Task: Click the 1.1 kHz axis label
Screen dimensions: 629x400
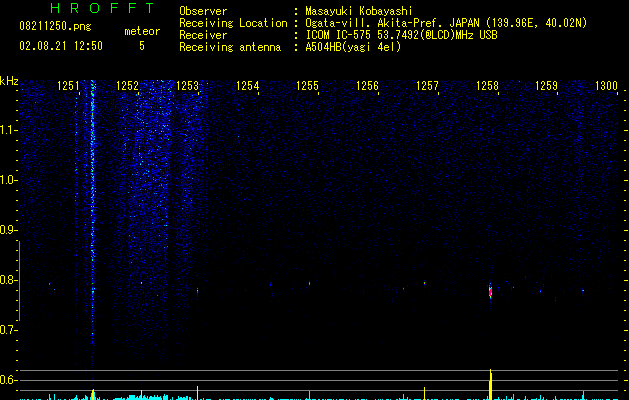Action: (9, 130)
